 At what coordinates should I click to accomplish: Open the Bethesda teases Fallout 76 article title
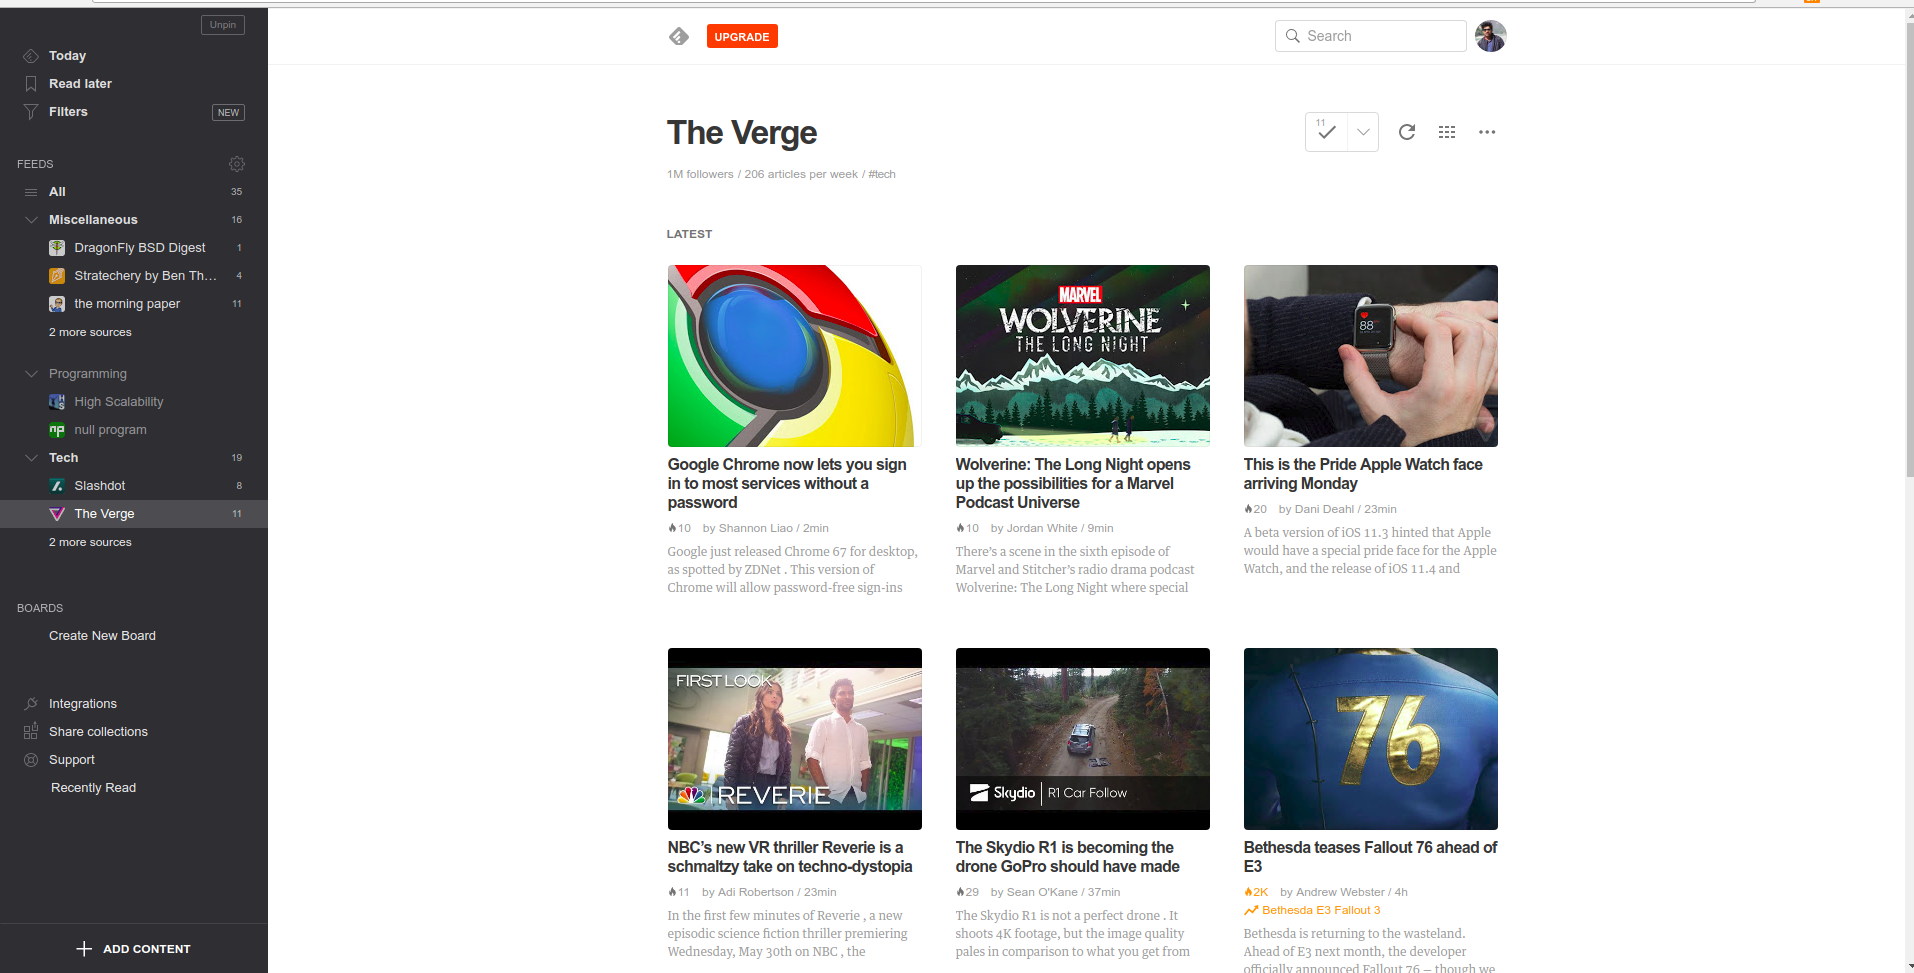(x=1370, y=857)
